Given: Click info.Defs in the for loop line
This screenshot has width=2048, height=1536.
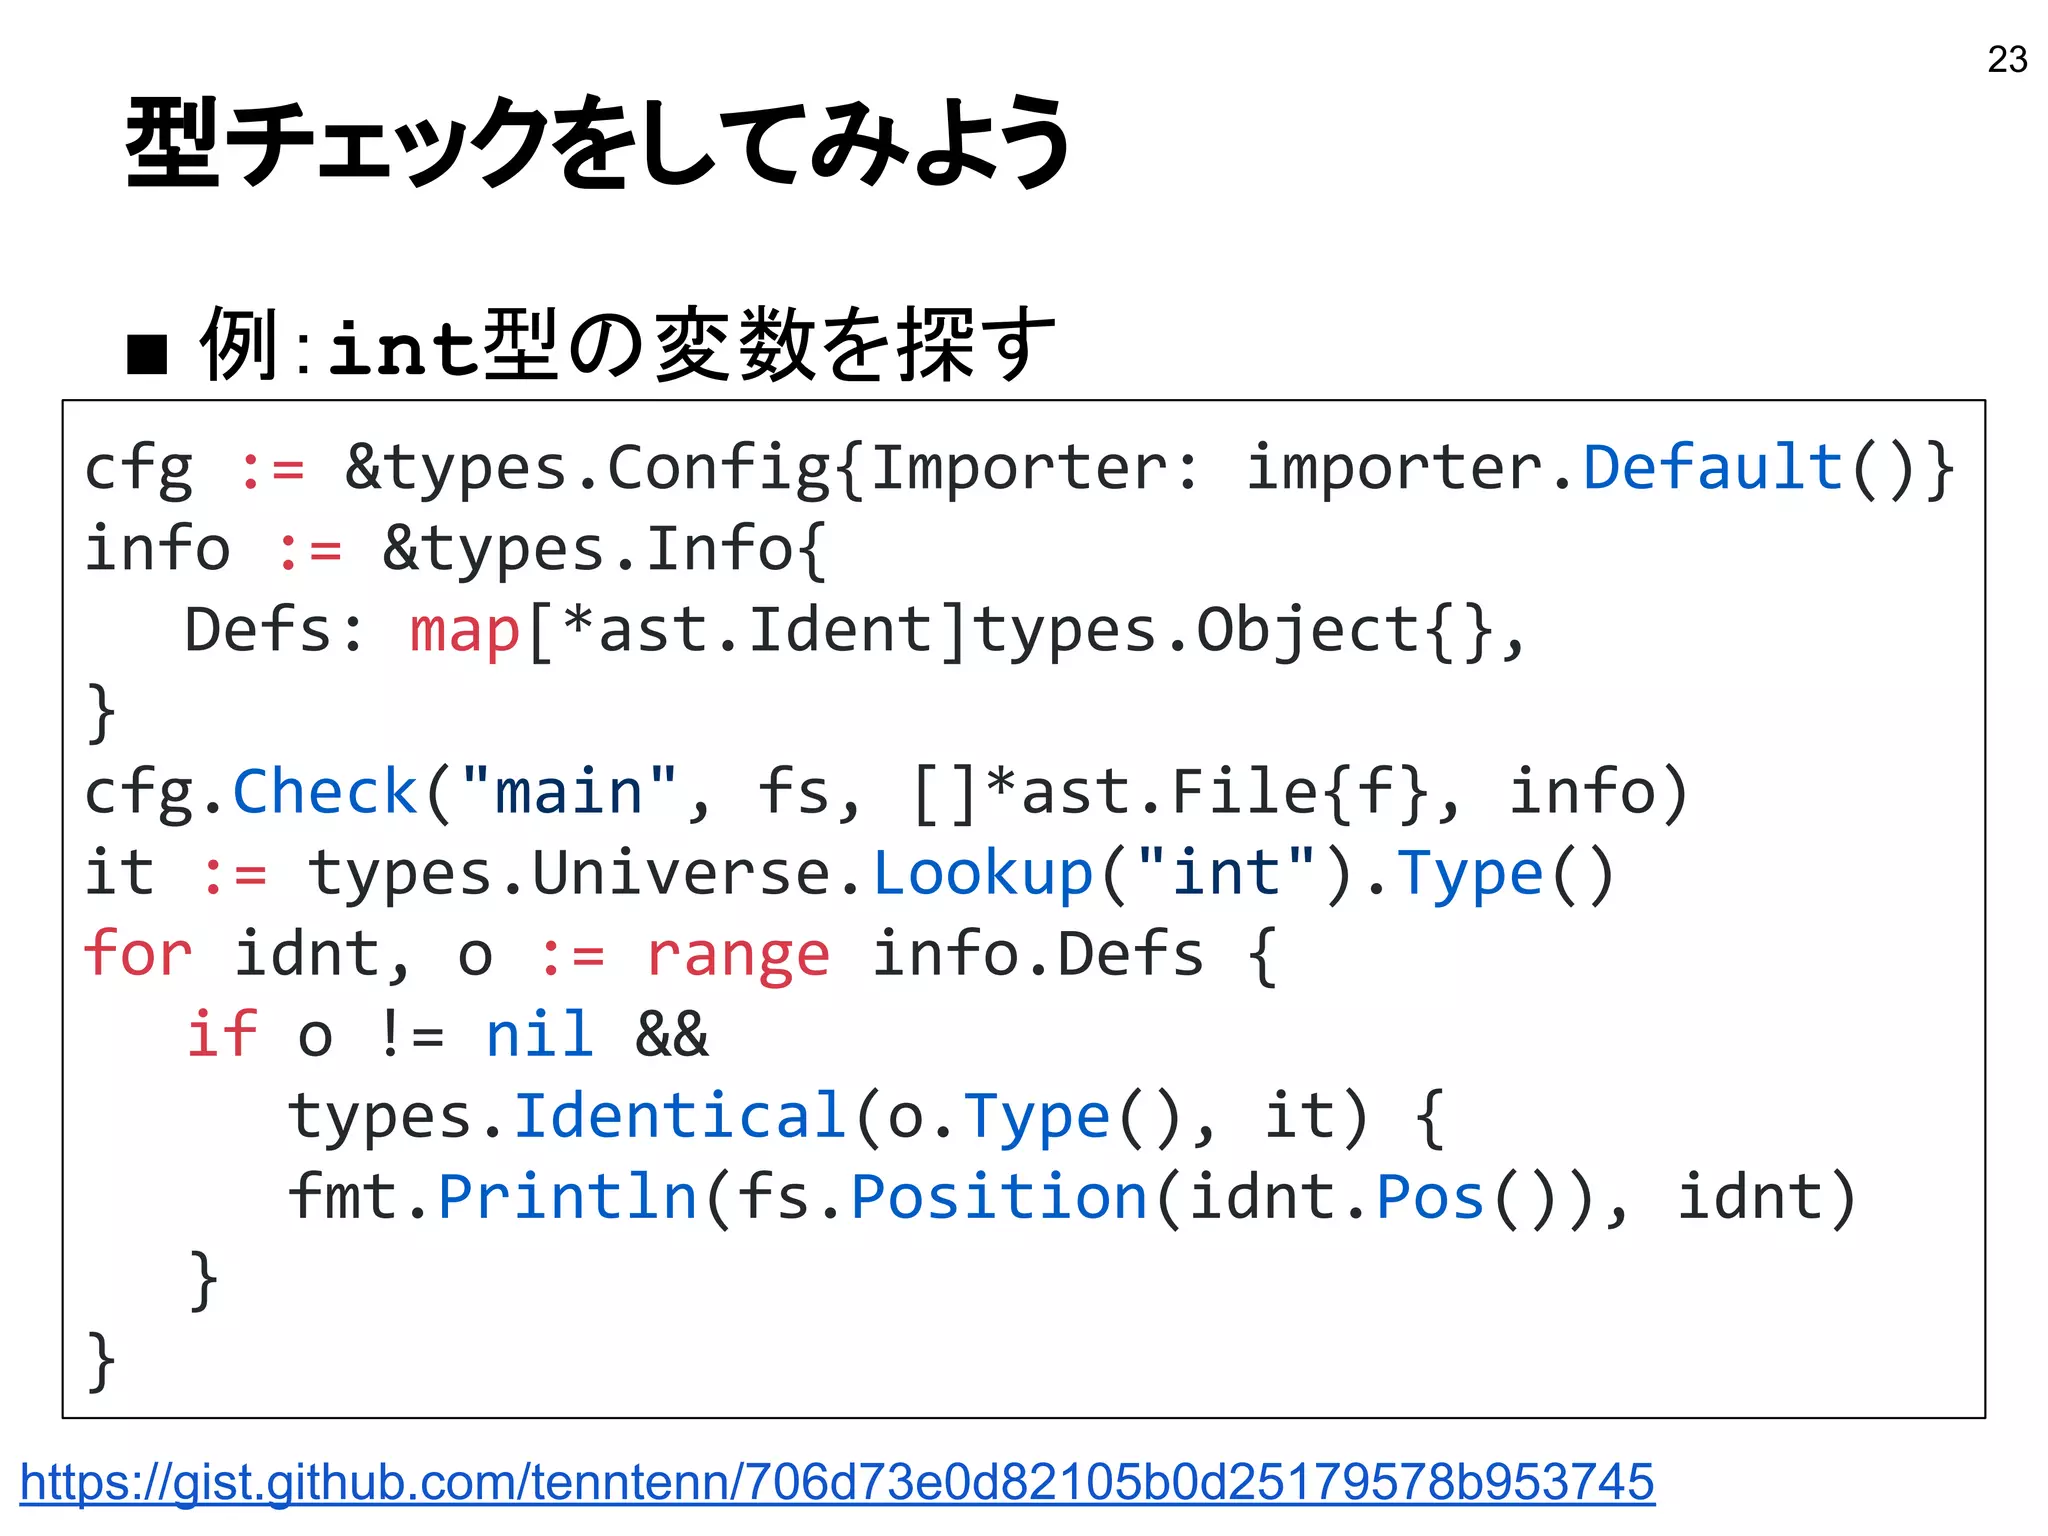Looking at the screenshot, I should pos(1038,953).
